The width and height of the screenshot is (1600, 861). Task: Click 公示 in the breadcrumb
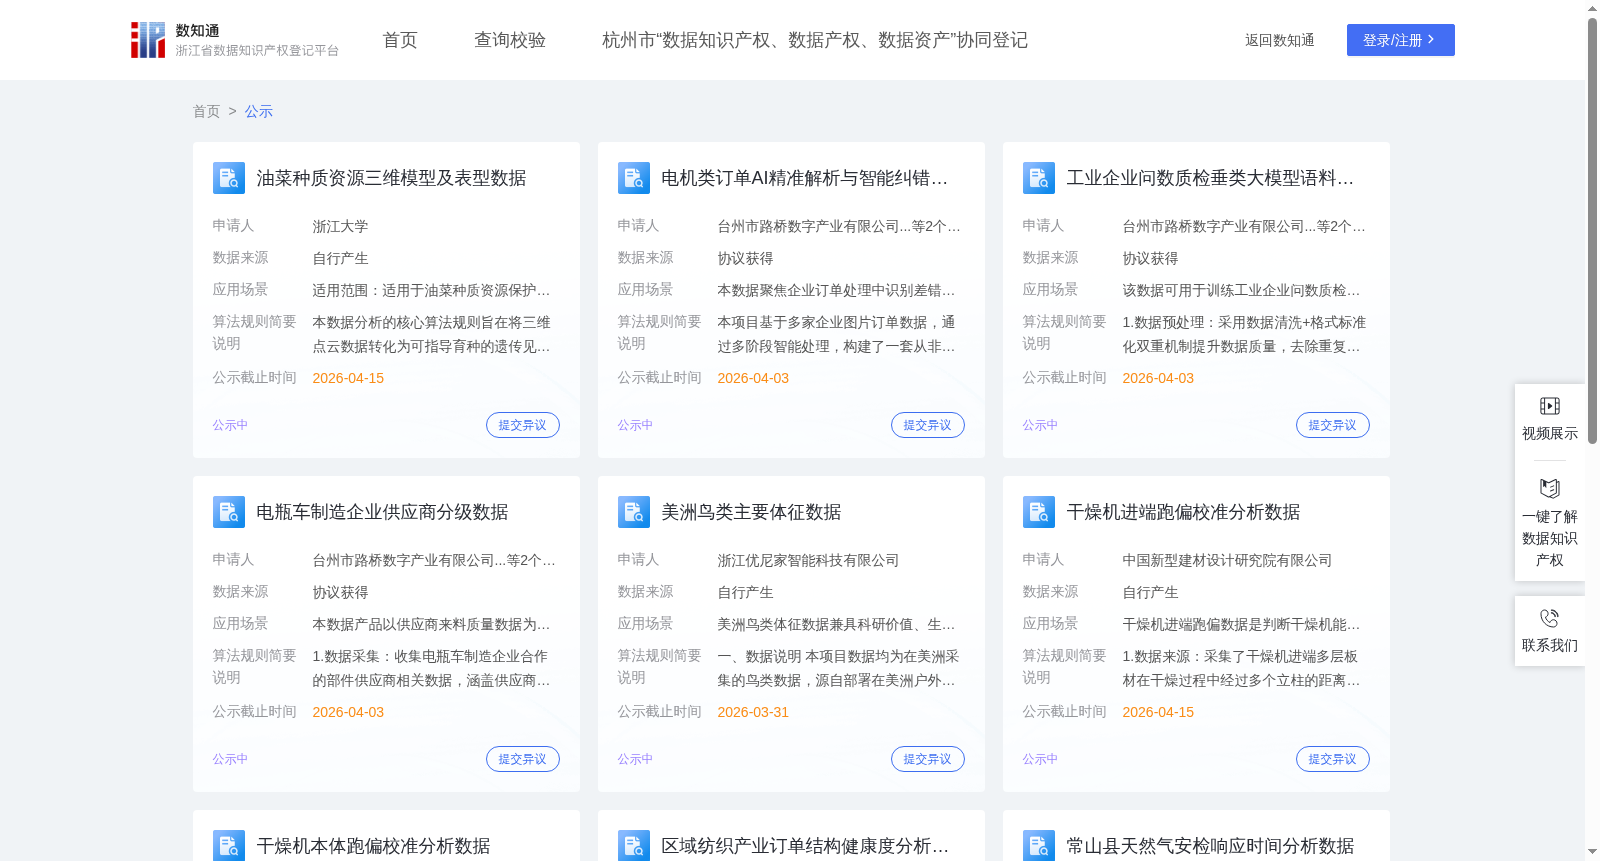[259, 111]
